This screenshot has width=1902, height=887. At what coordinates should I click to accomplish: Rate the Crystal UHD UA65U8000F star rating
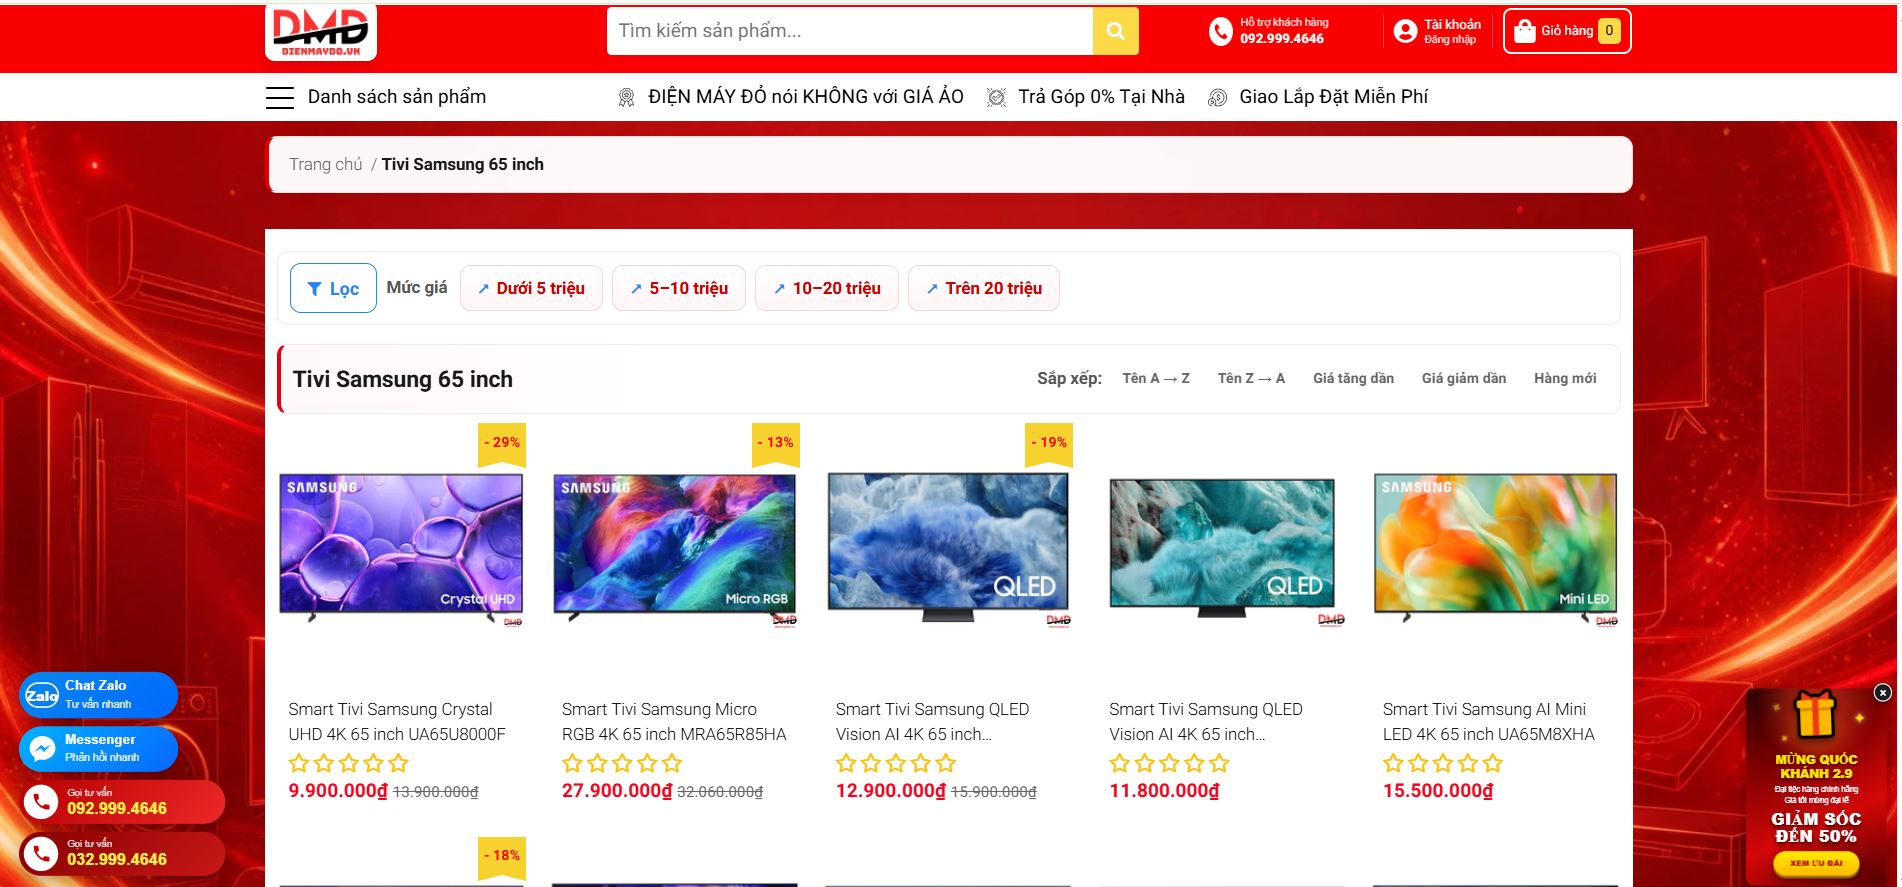click(349, 764)
